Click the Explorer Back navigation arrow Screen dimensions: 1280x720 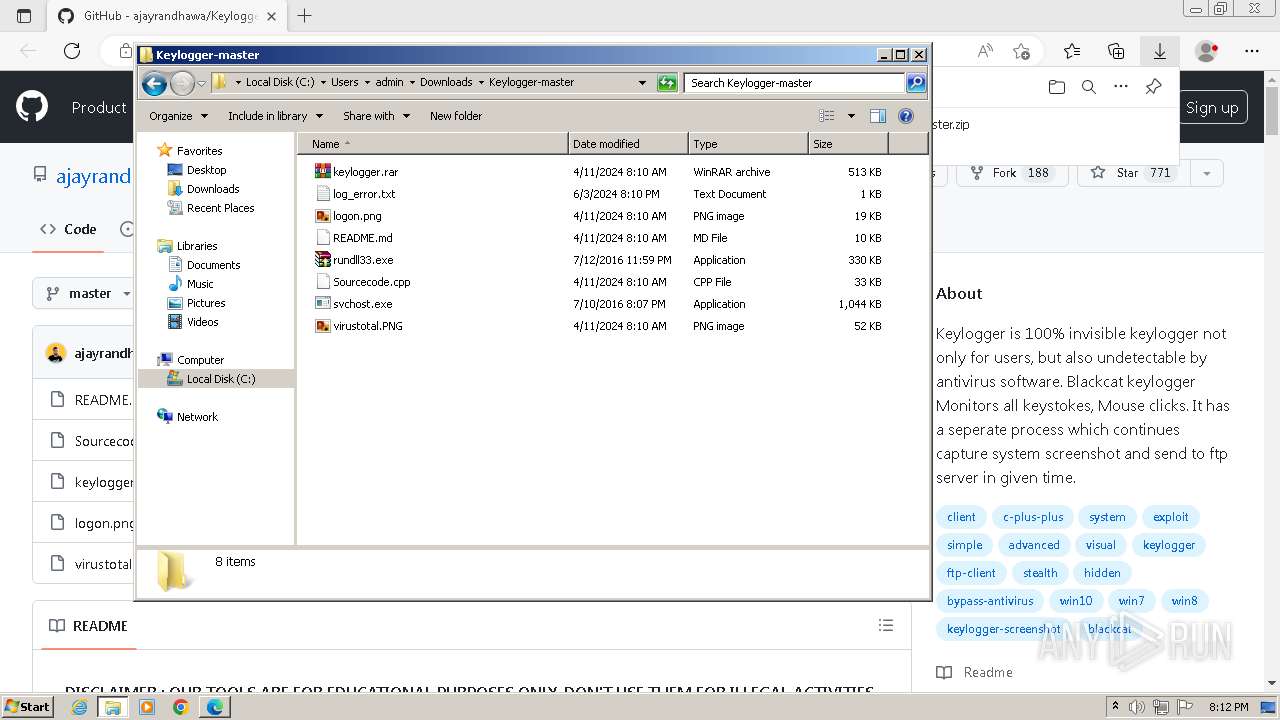154,83
